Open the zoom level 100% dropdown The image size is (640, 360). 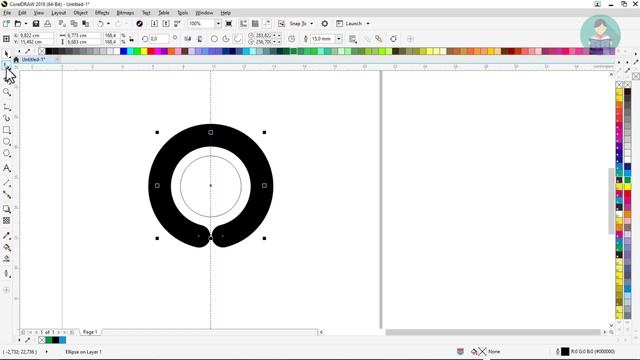tap(218, 24)
